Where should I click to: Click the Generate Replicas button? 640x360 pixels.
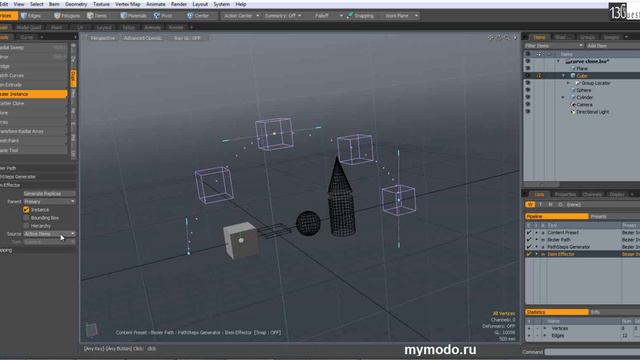pyautogui.click(x=49, y=193)
